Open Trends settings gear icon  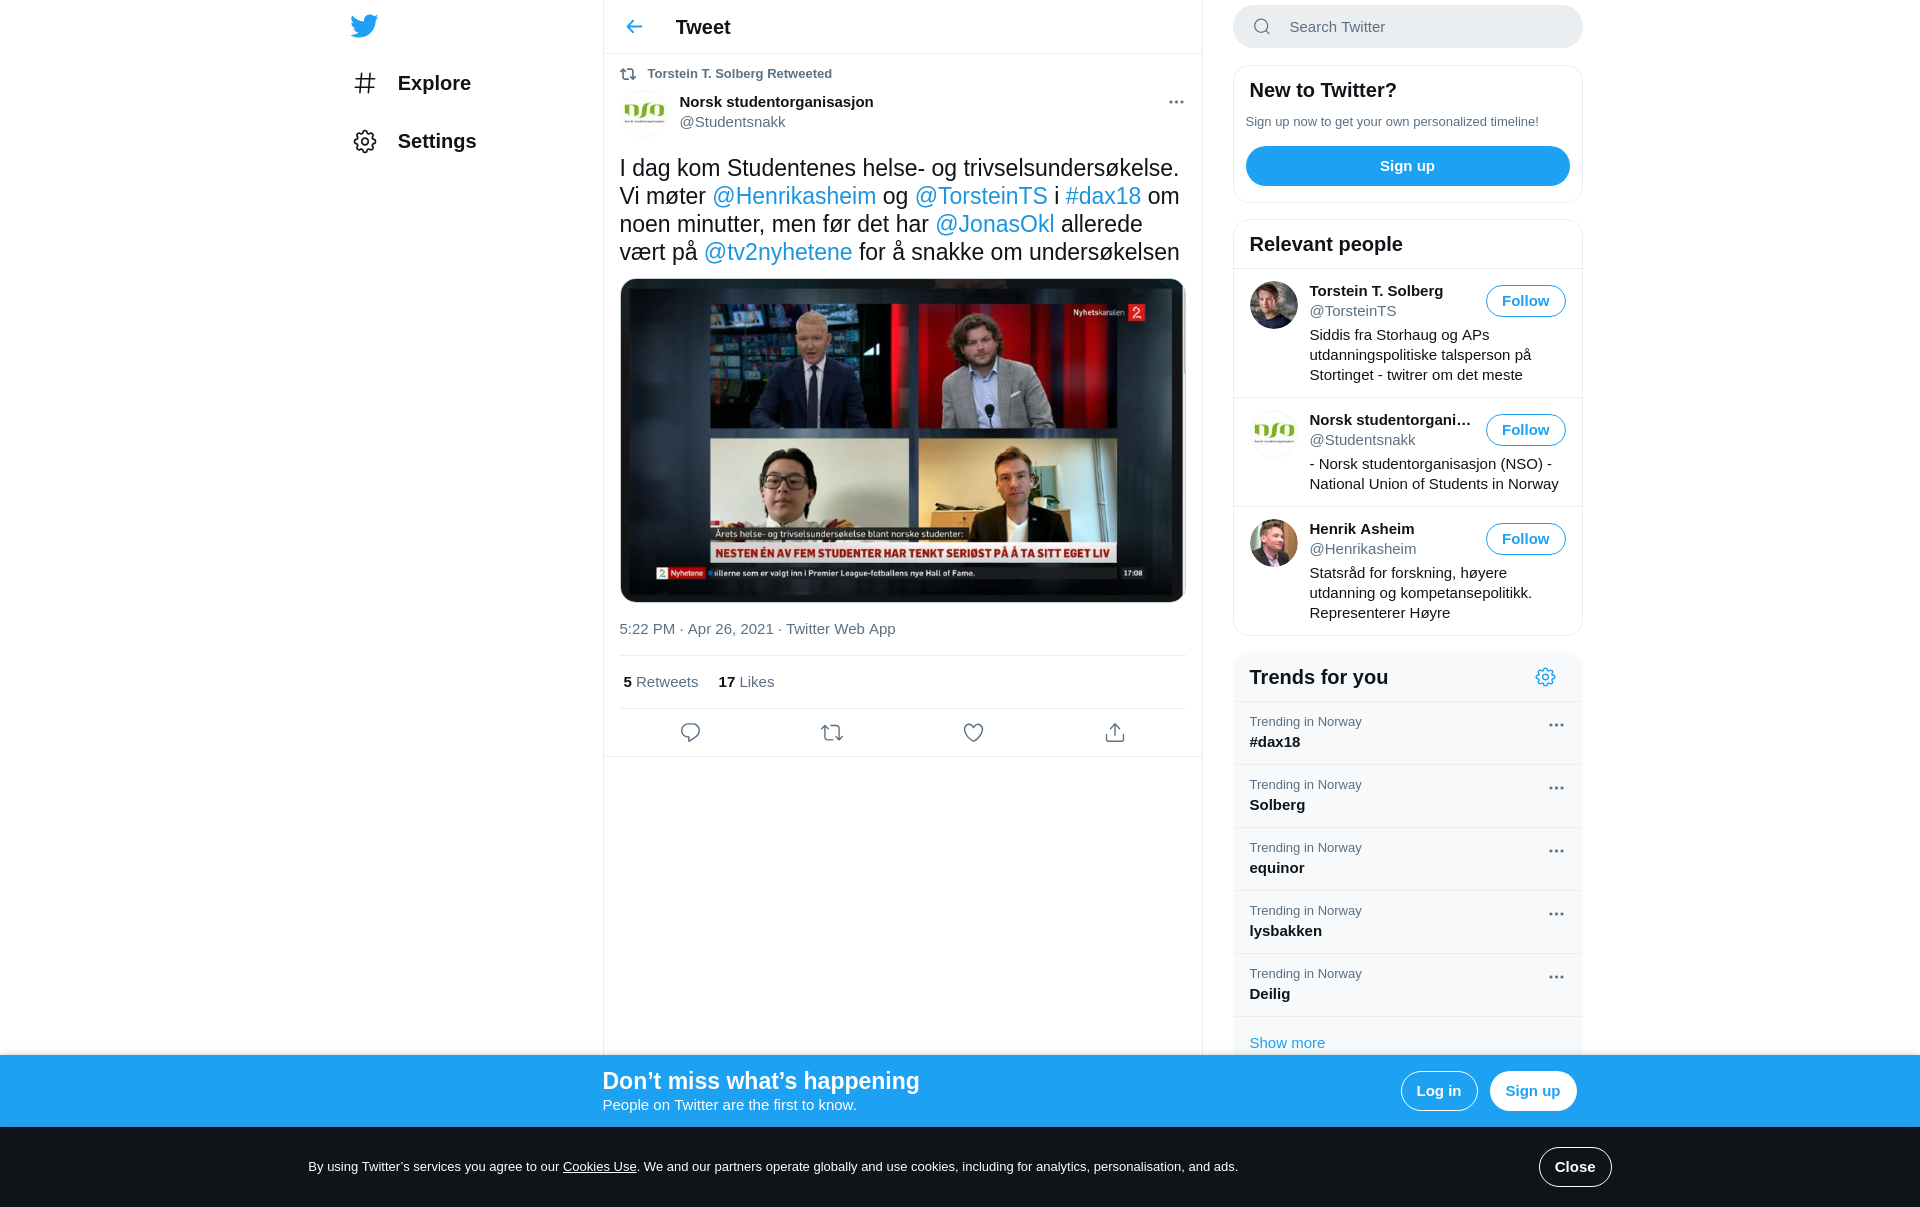pyautogui.click(x=1545, y=677)
